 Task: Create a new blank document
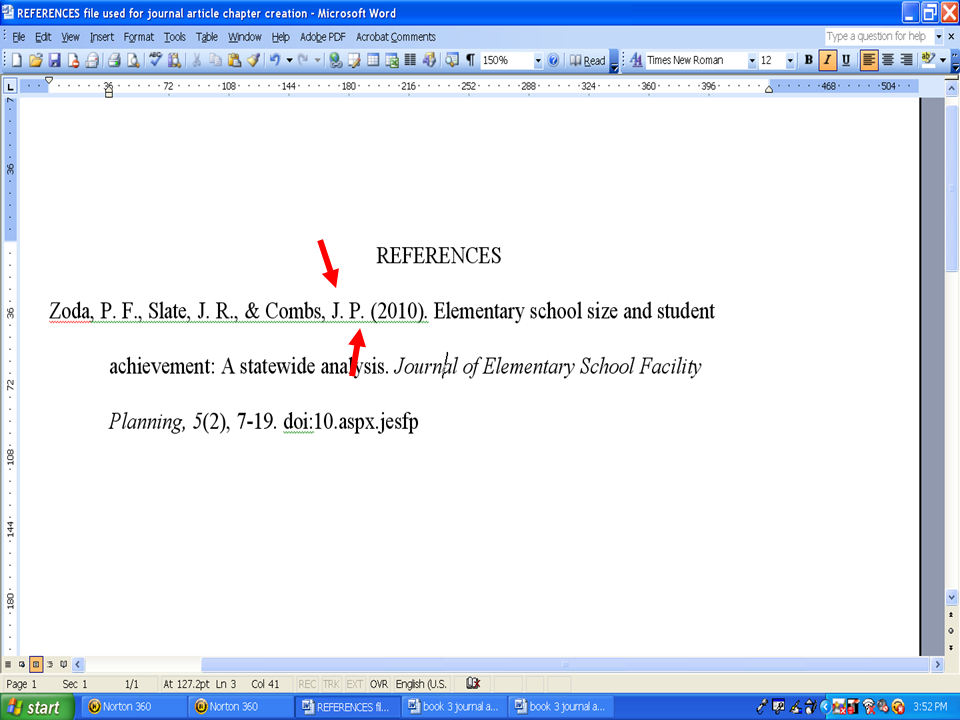[x=17, y=60]
